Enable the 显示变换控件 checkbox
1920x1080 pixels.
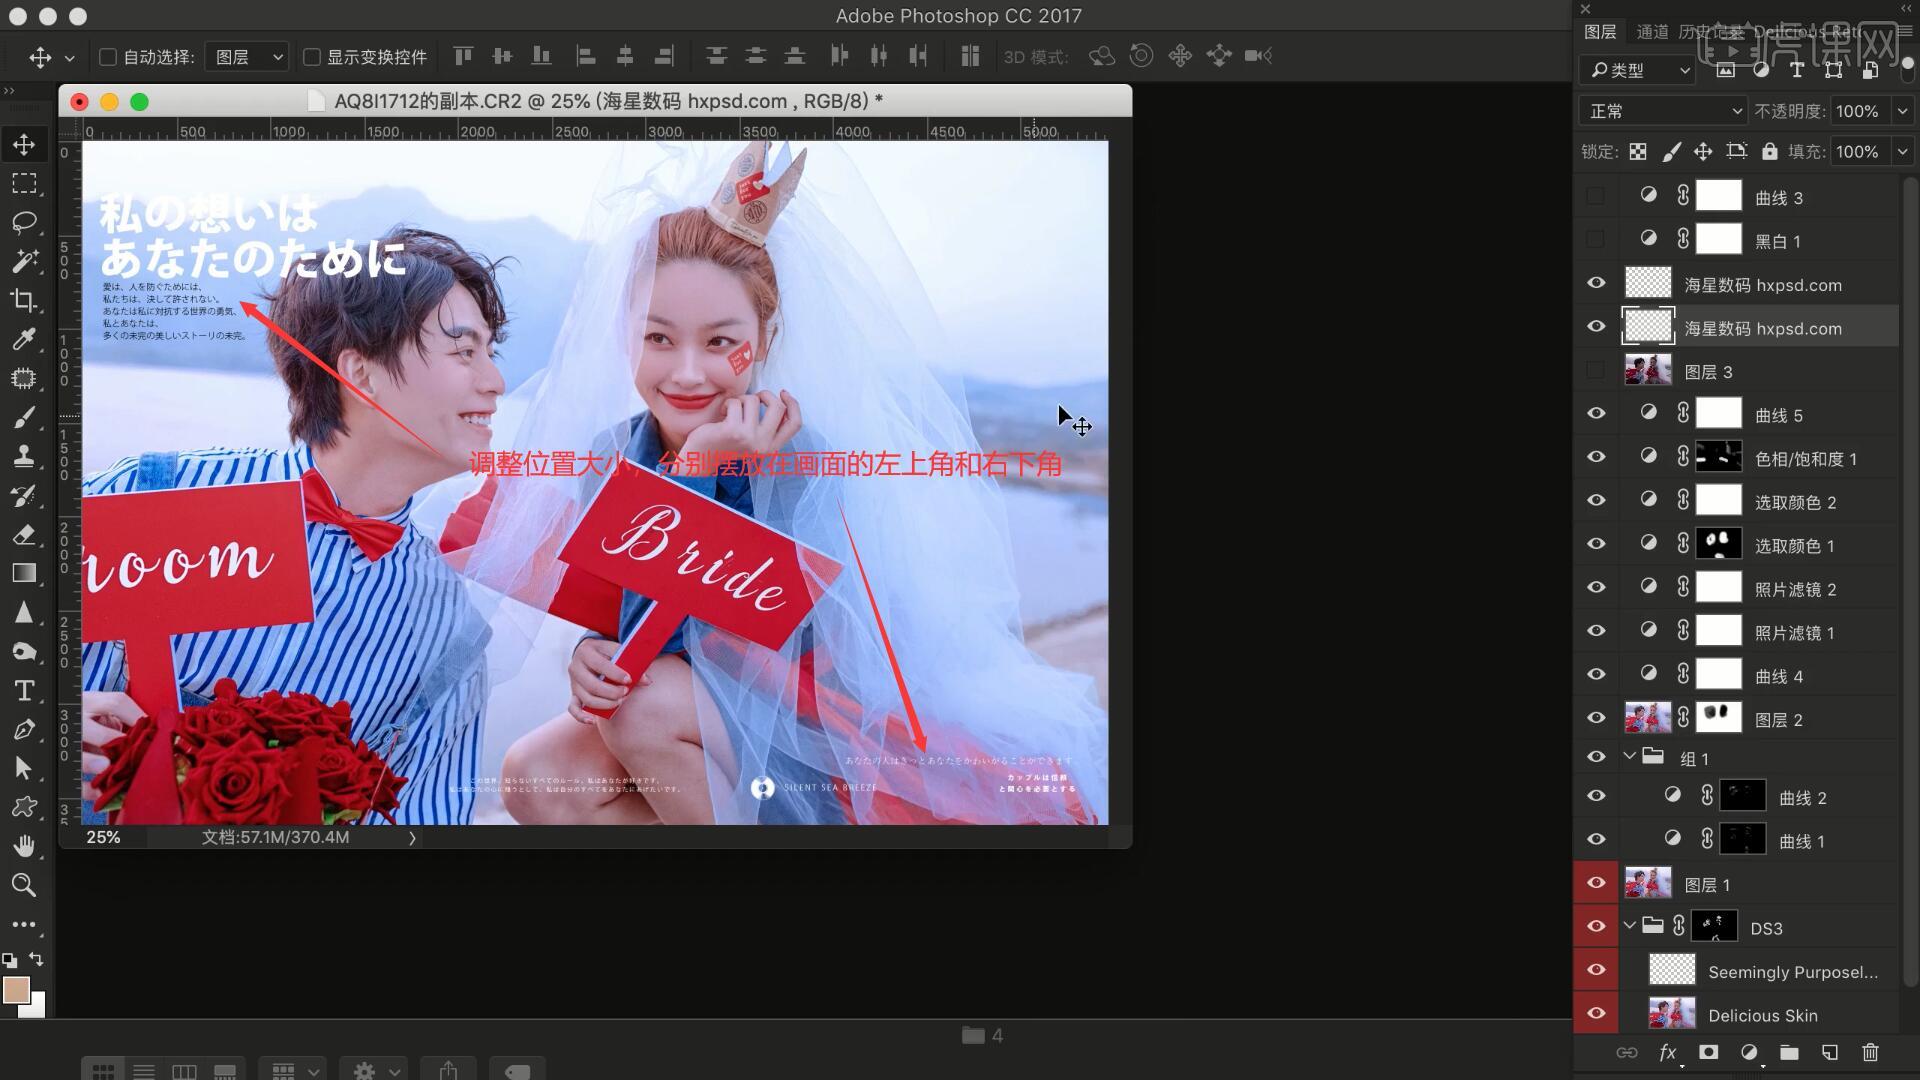(x=312, y=57)
